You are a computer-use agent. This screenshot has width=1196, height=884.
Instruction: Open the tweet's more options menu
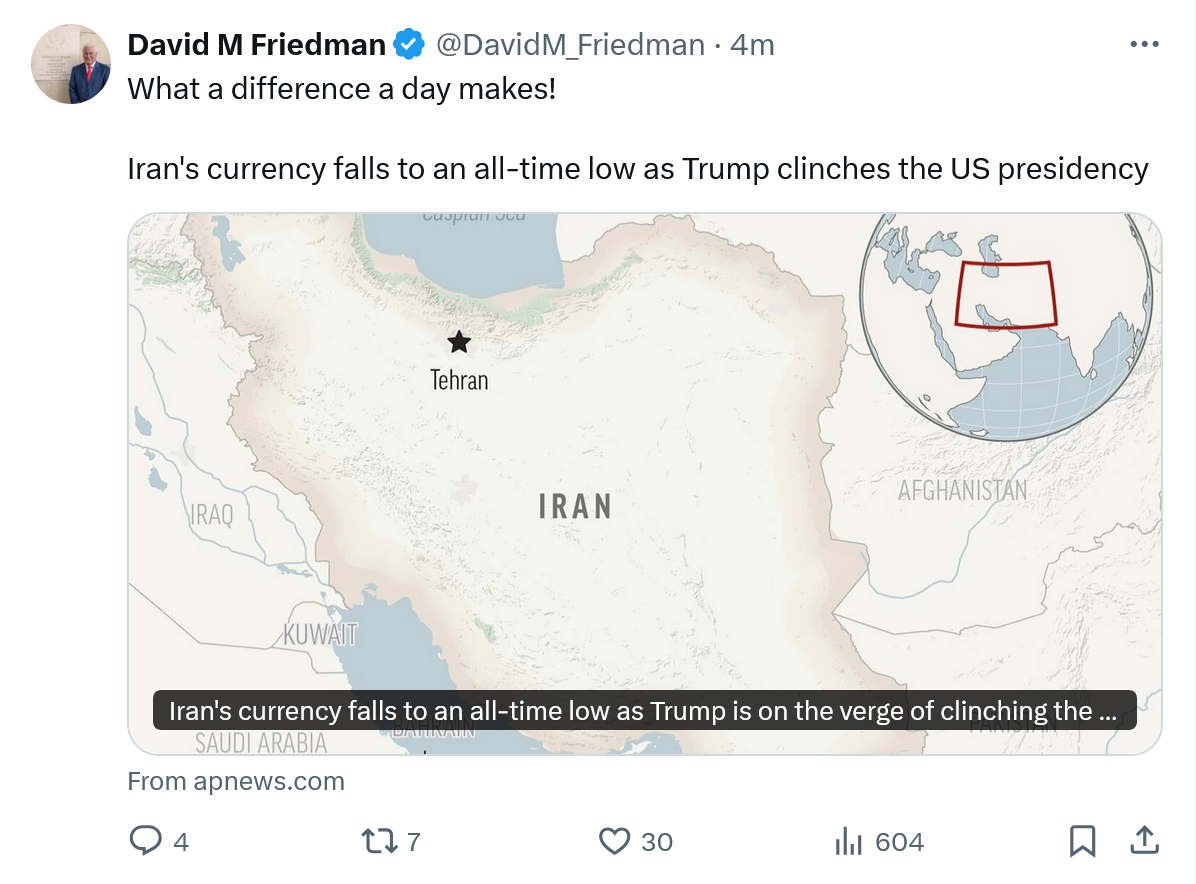[x=1143, y=45]
